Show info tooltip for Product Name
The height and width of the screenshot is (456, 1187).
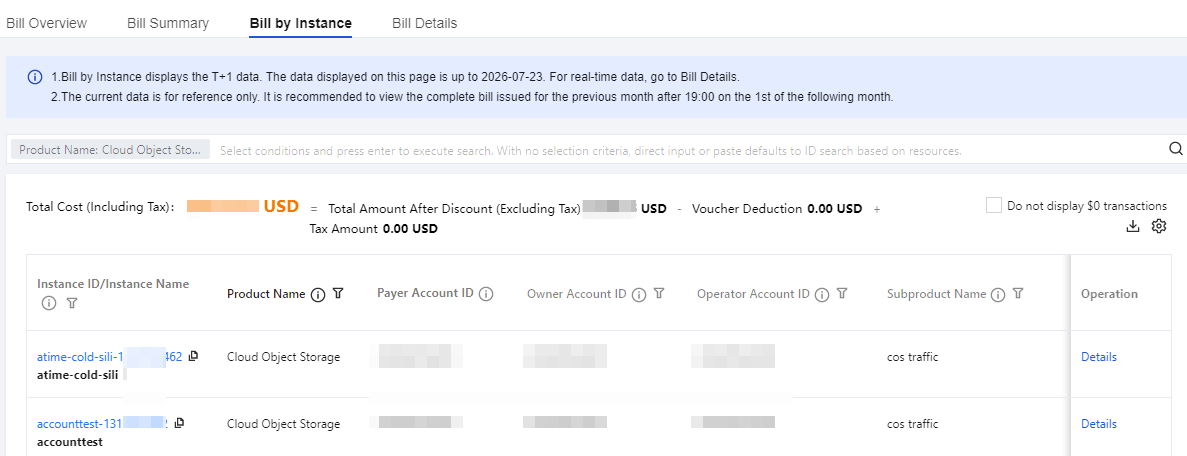pos(319,294)
